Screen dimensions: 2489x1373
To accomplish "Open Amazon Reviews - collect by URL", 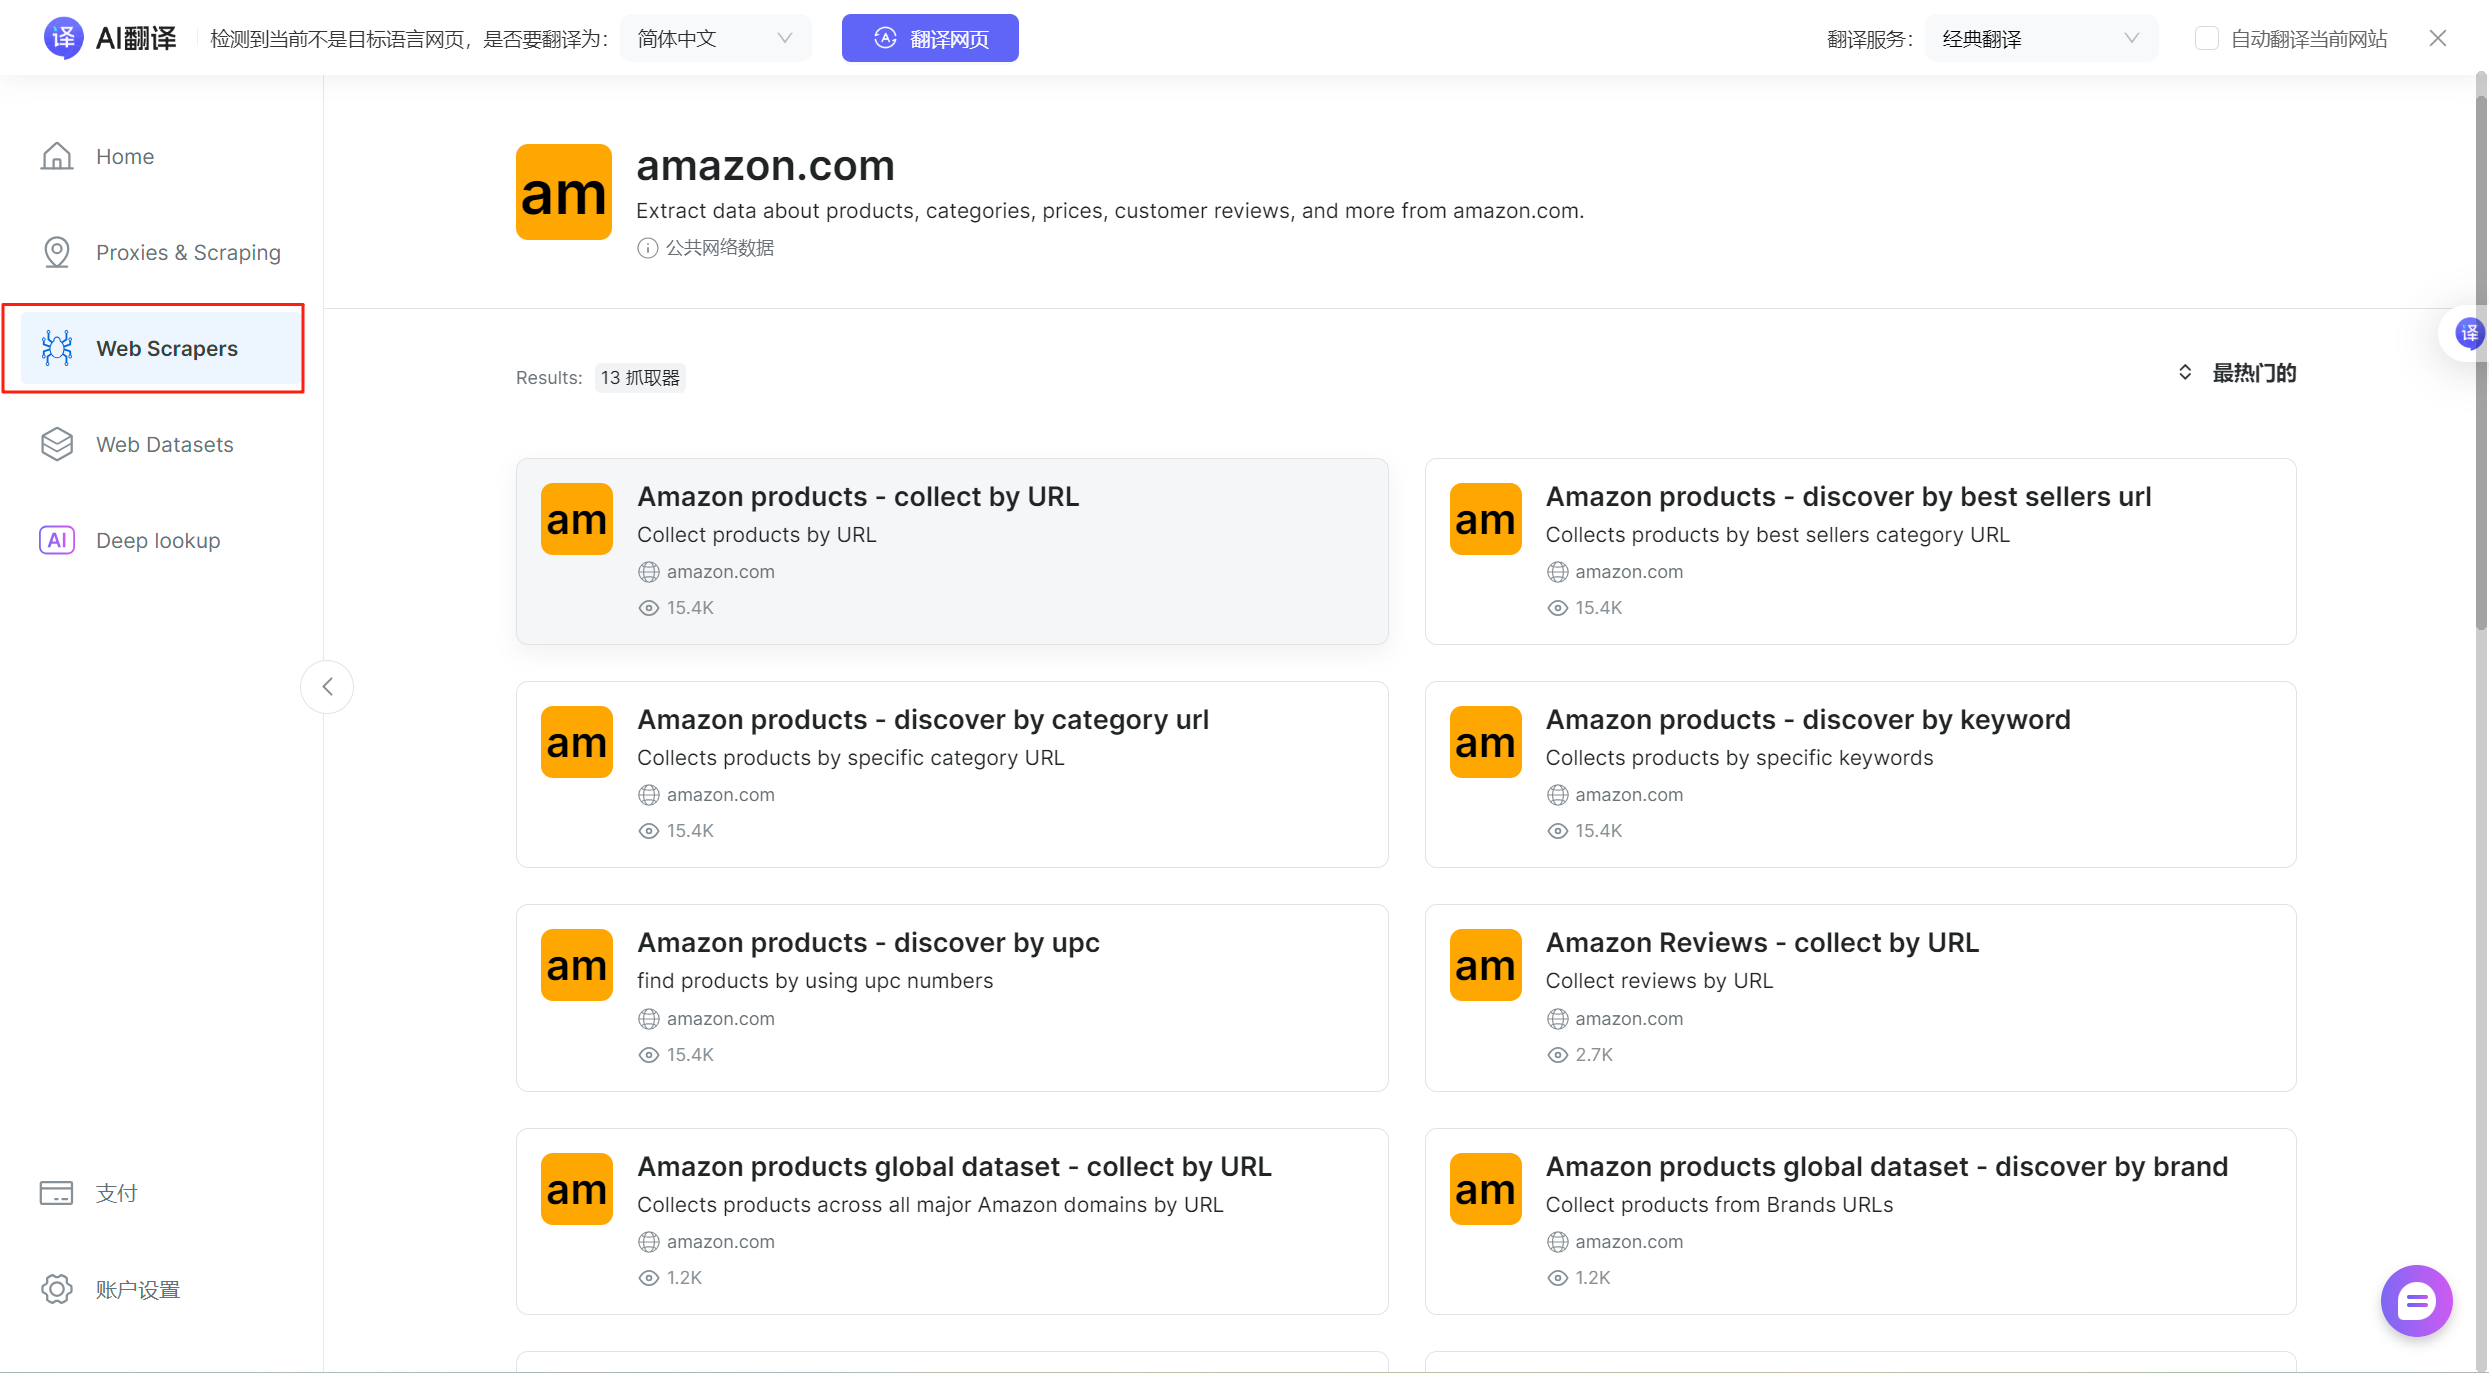I will click(x=1860, y=998).
